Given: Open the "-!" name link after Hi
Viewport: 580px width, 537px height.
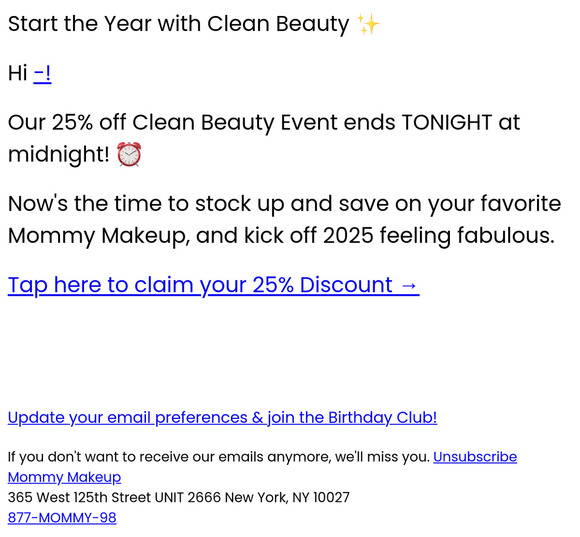Looking at the screenshot, I should coord(42,73).
